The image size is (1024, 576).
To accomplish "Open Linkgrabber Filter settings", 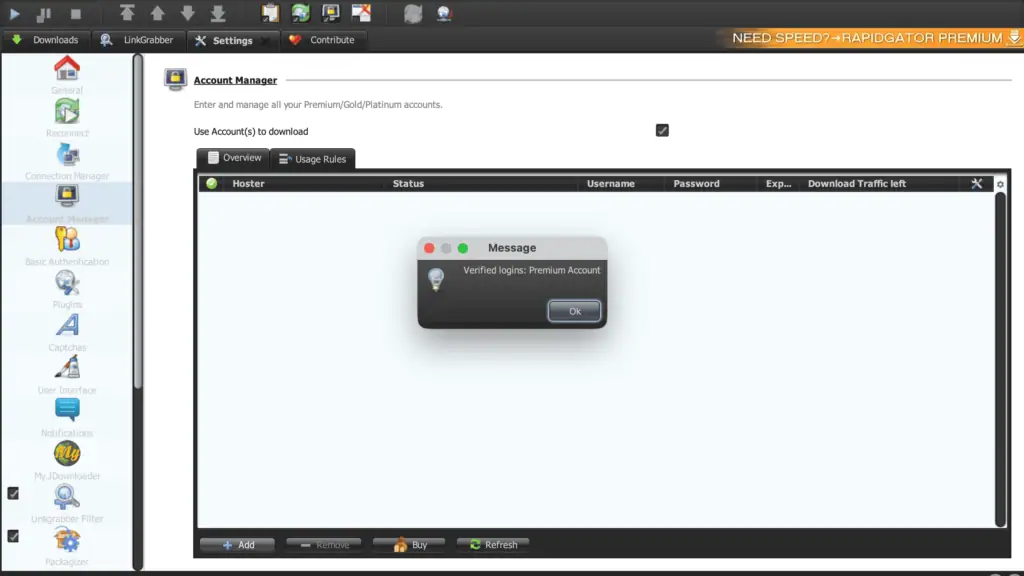I will pos(67,504).
